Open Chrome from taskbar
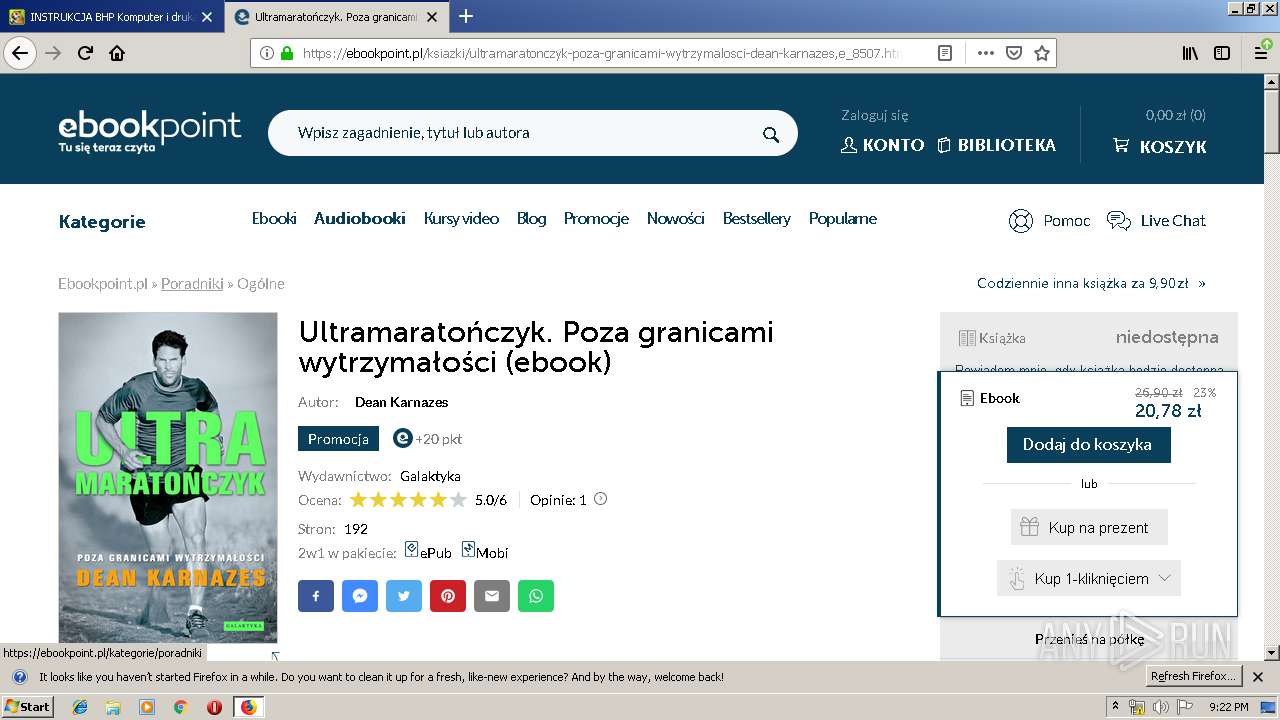 [180, 707]
